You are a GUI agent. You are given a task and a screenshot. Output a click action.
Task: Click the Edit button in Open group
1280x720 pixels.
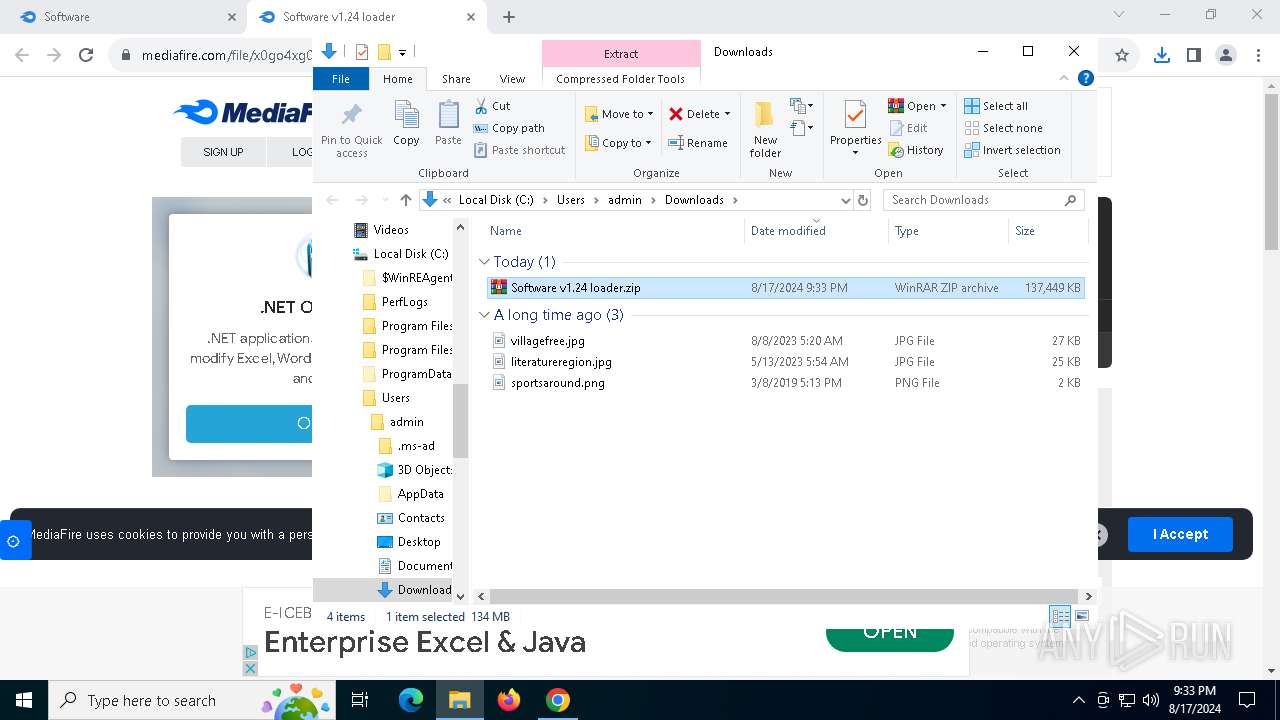pos(907,128)
